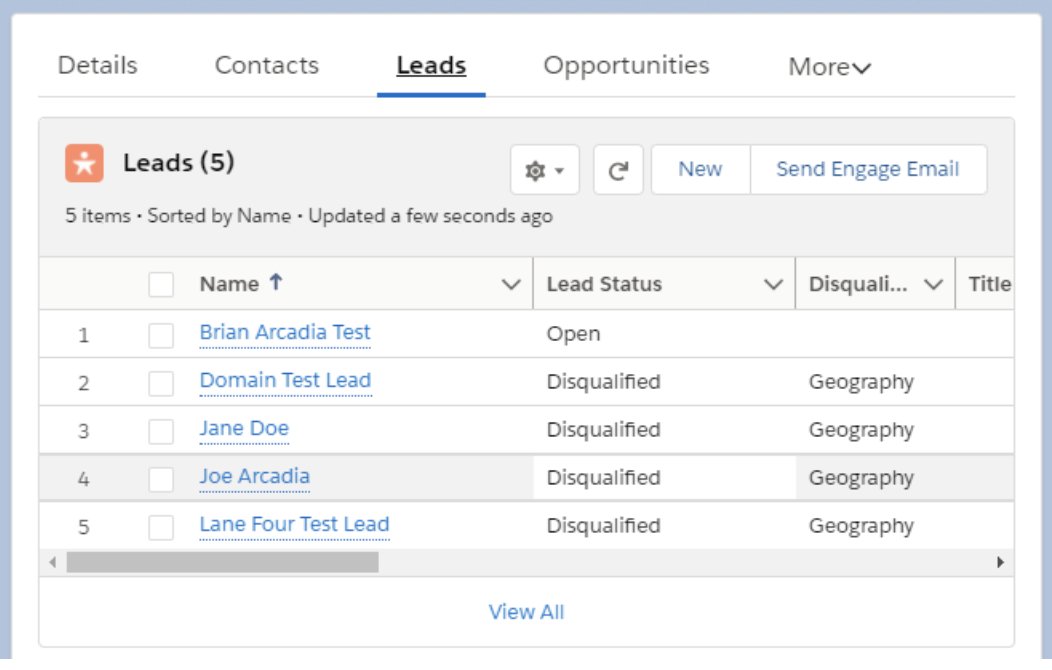This screenshot has width=1052, height=670.
Task: Click the Title column header
Action: pos(990,284)
